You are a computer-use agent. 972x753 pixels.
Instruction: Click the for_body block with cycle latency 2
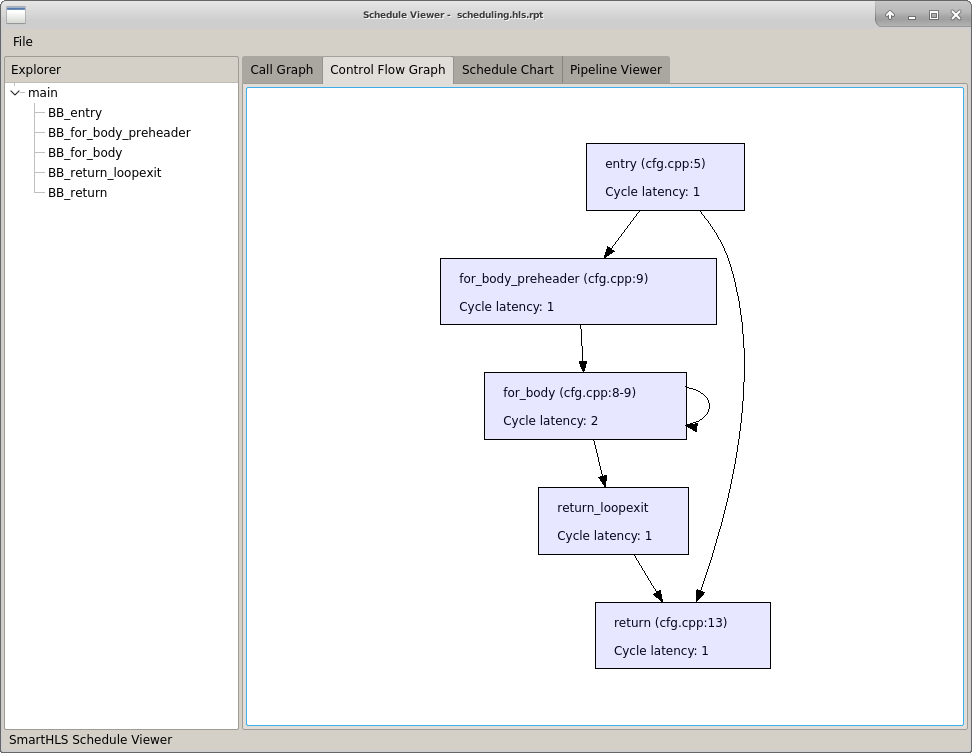584,406
